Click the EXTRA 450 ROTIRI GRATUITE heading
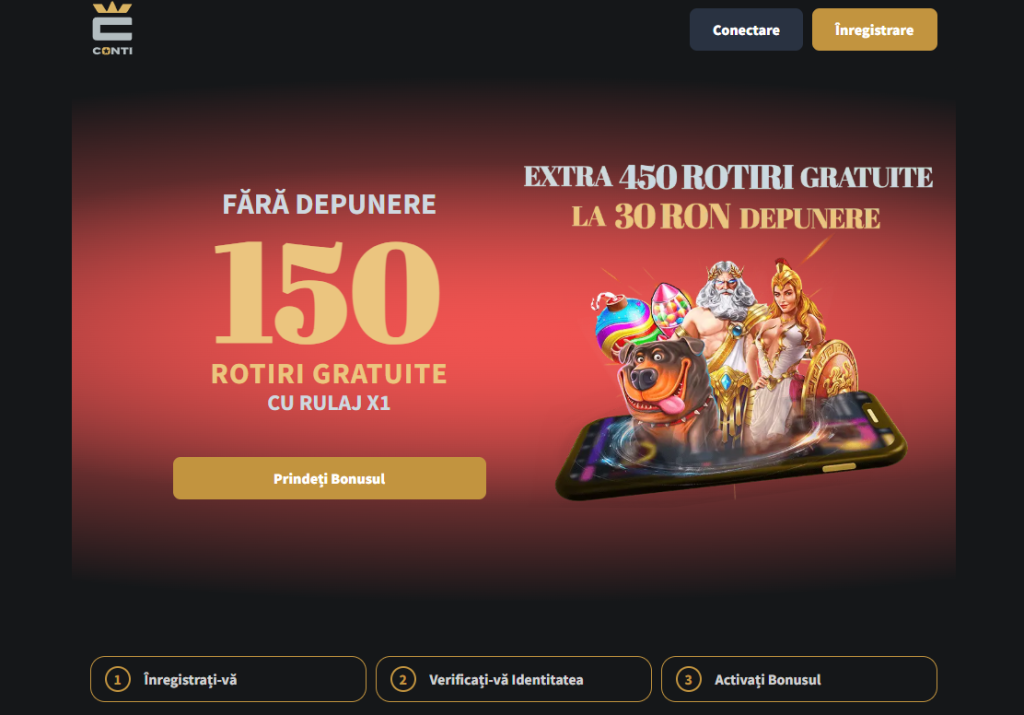1024x715 pixels. click(x=728, y=177)
